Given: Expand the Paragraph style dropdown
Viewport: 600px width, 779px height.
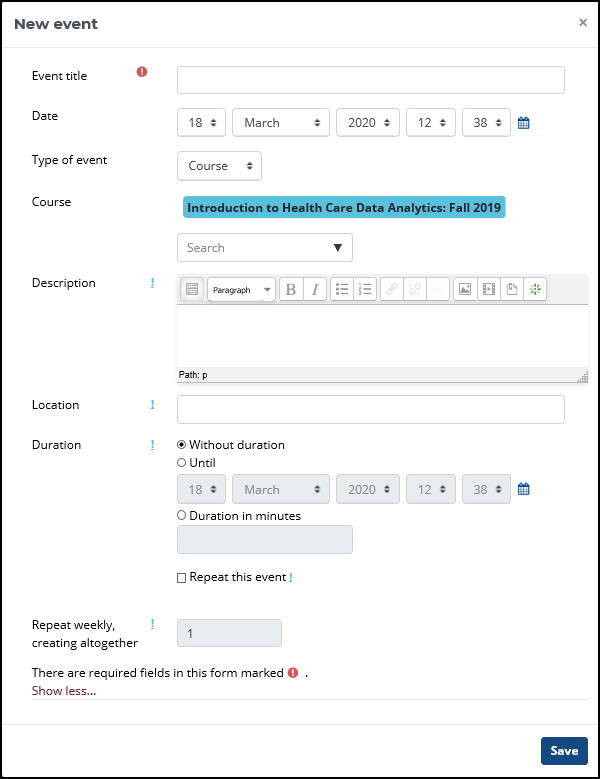Looking at the screenshot, I should (x=241, y=290).
